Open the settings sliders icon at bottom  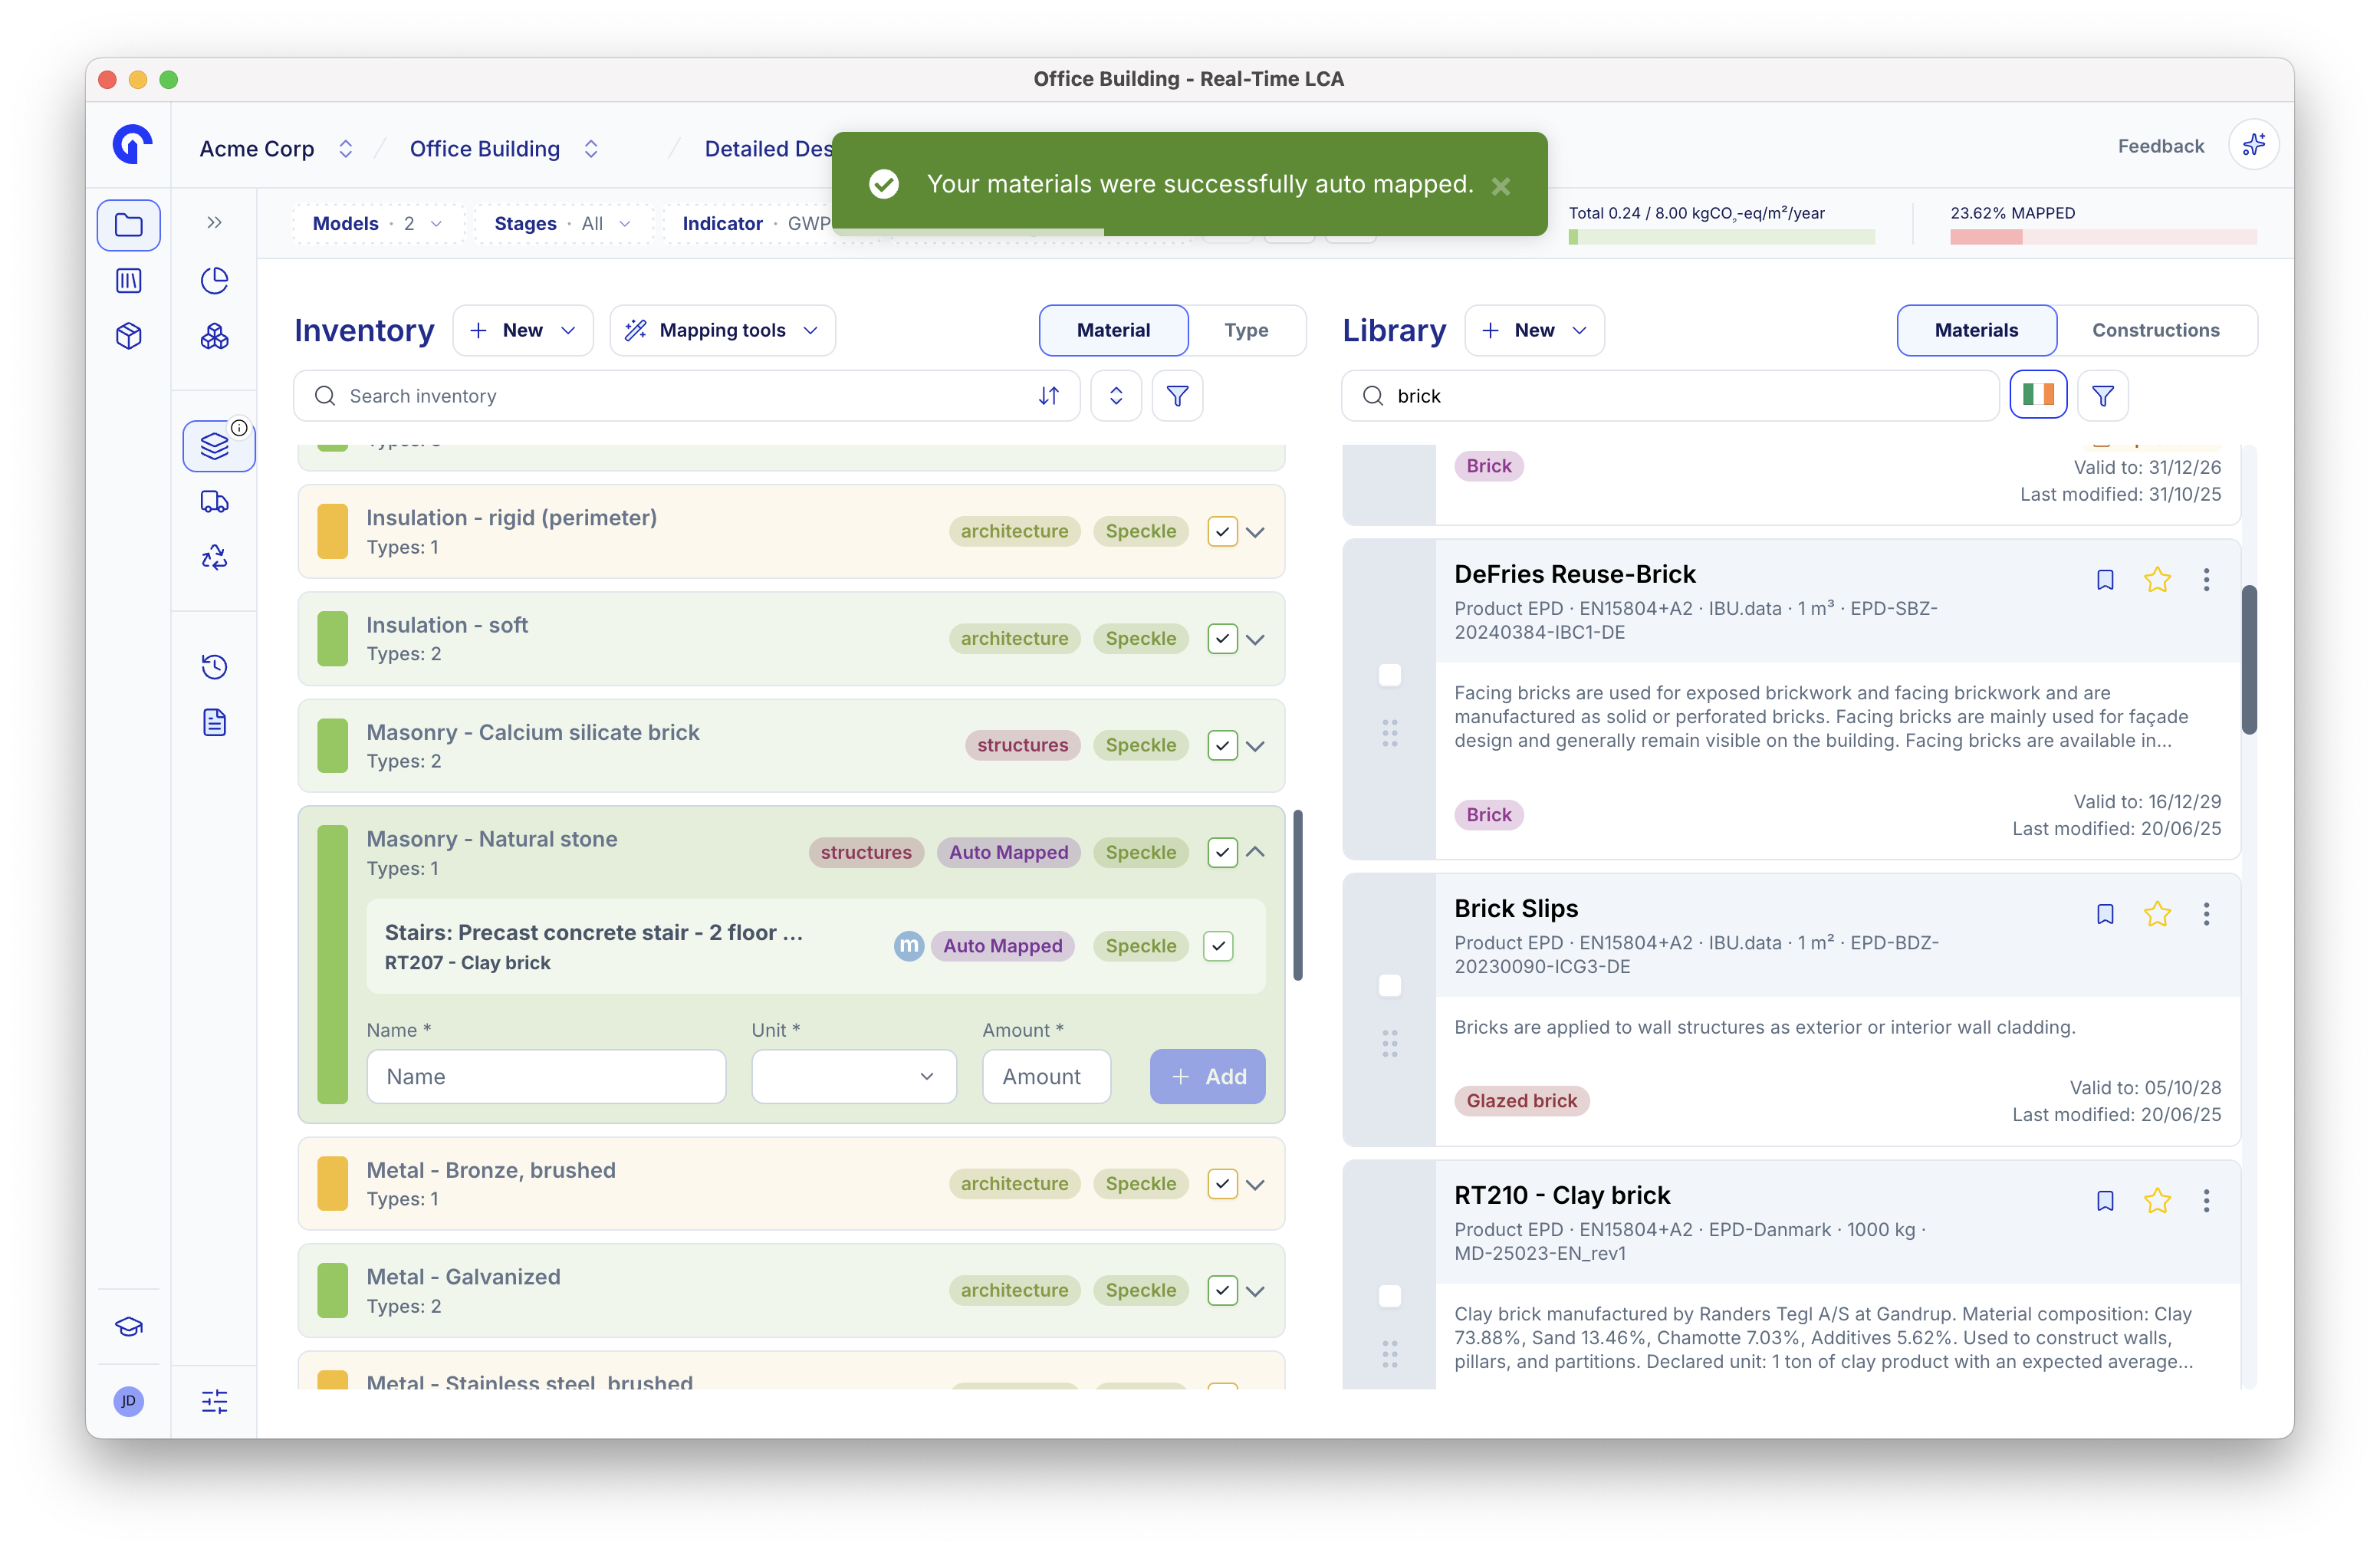pyautogui.click(x=214, y=1401)
